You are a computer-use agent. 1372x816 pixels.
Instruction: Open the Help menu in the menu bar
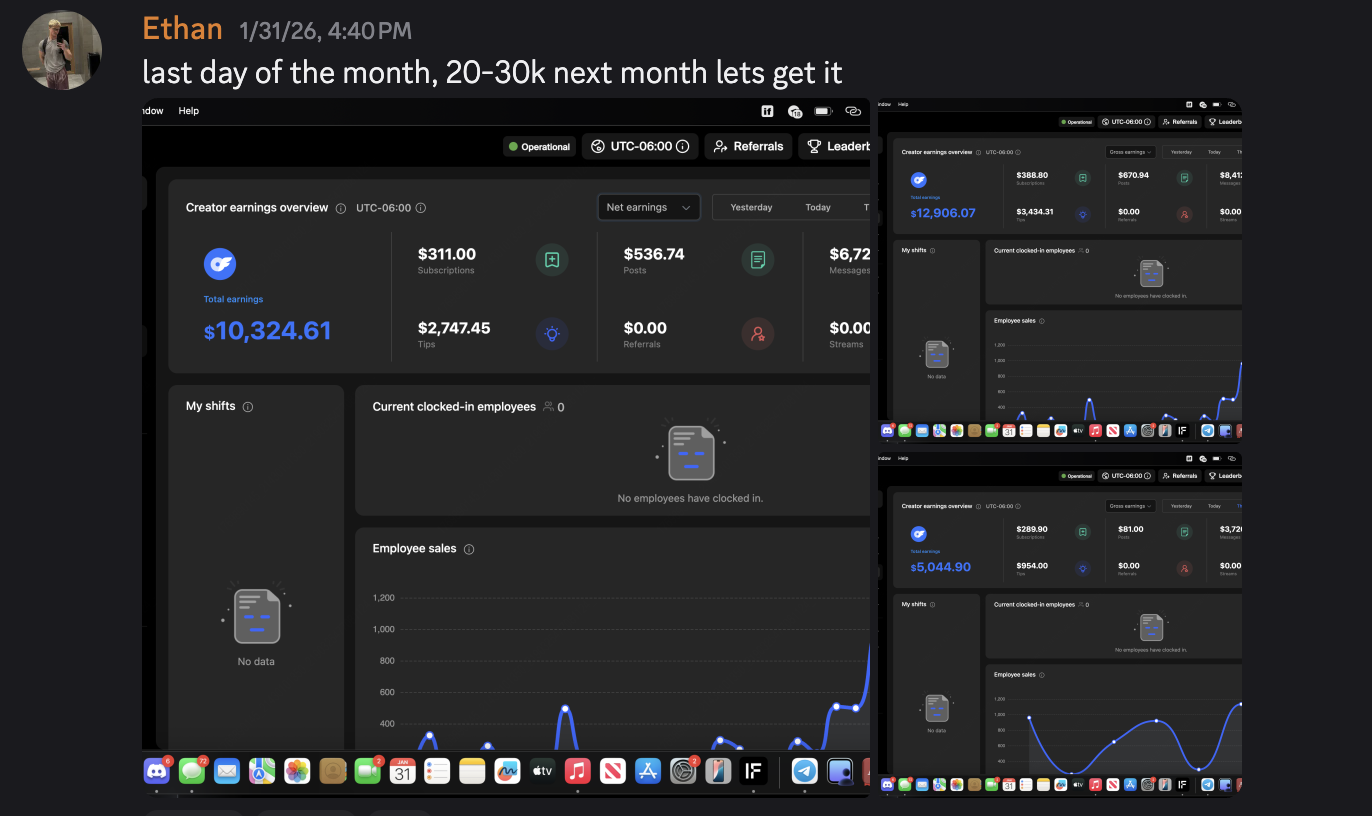tap(189, 111)
